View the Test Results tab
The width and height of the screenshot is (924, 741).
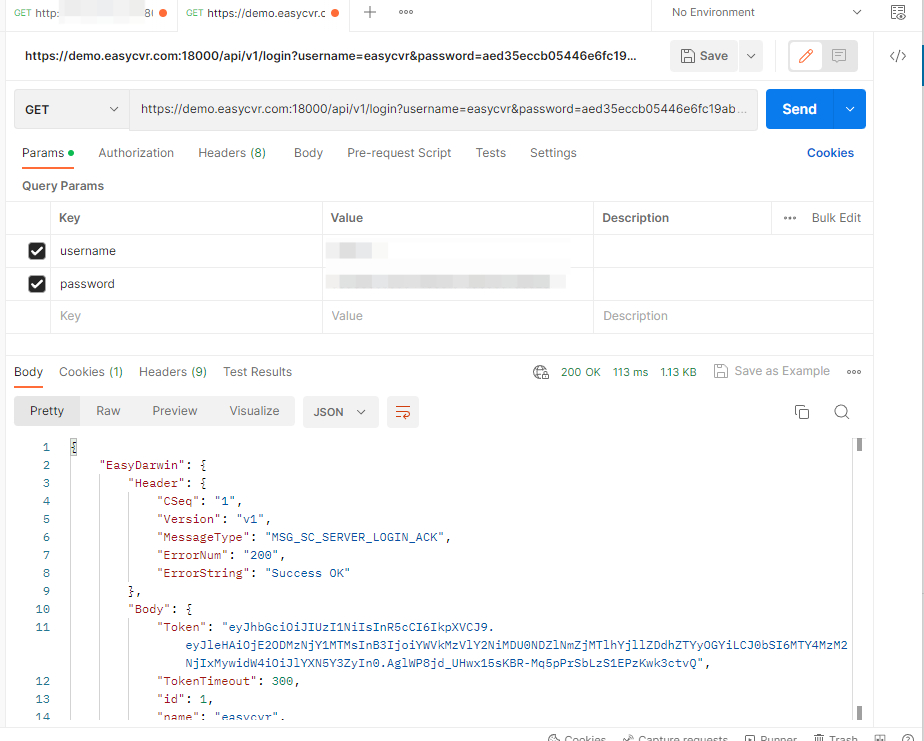coord(258,372)
